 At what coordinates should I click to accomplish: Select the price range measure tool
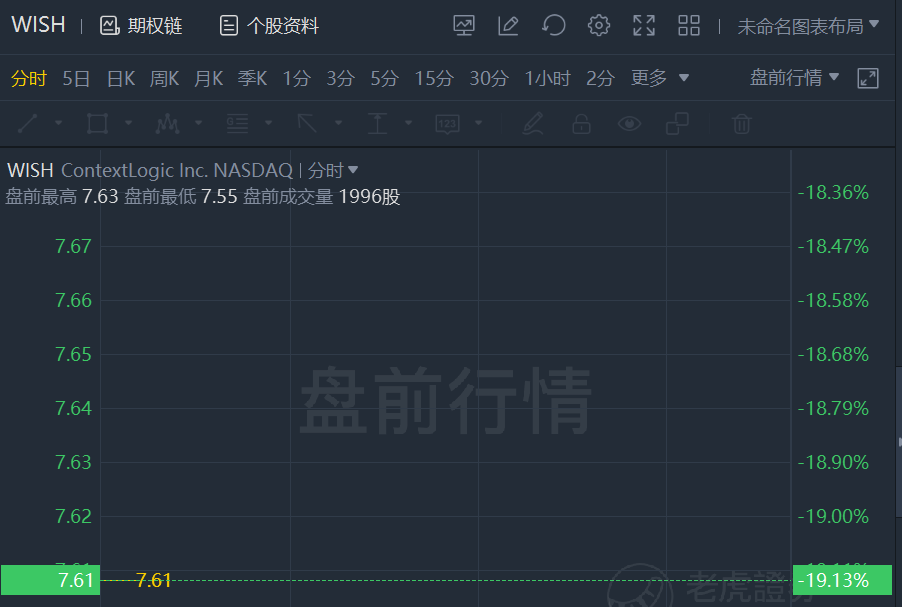click(x=377, y=124)
